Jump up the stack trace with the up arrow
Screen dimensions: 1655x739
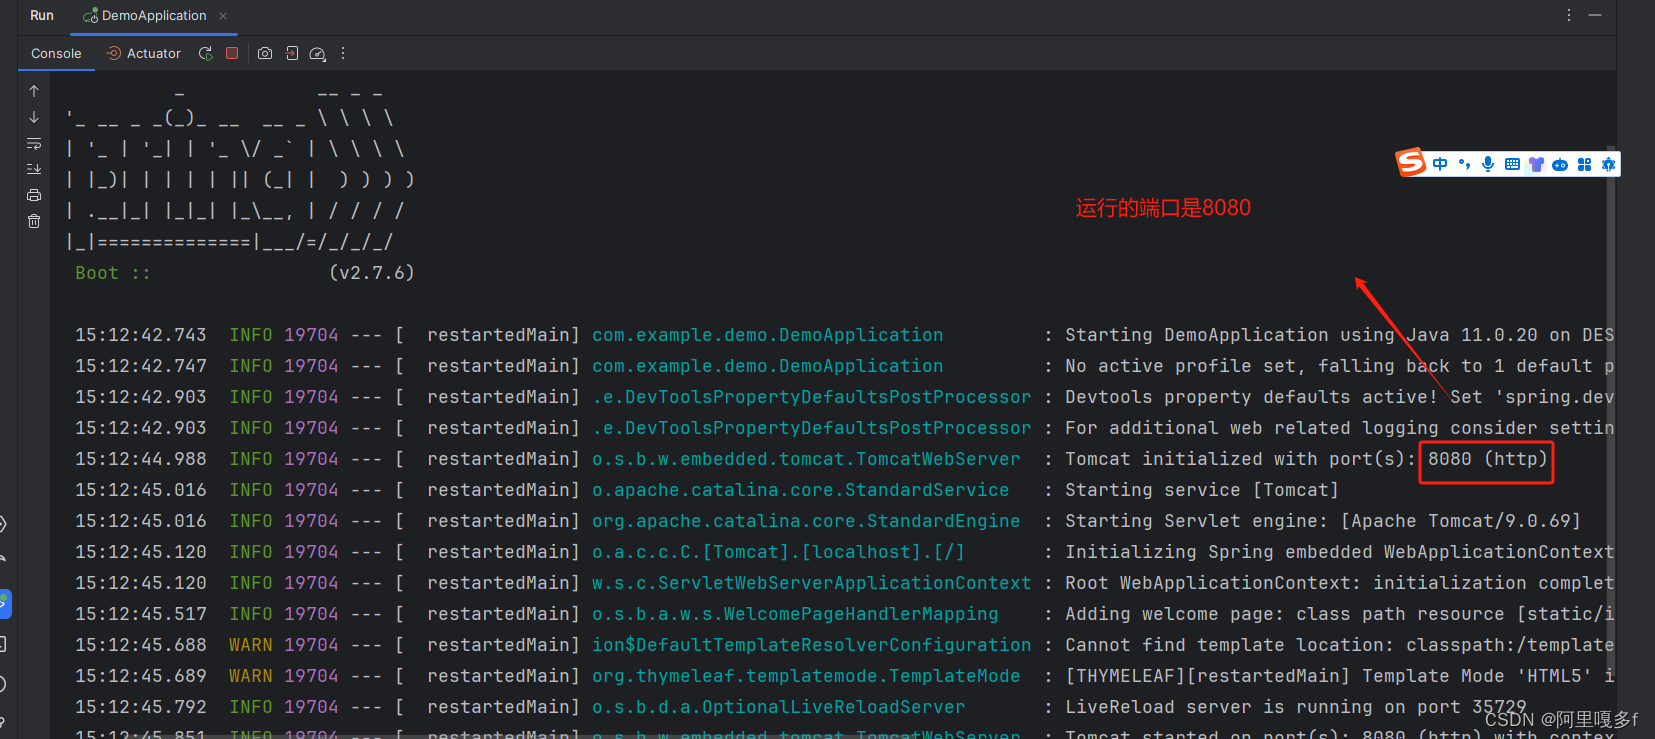34,91
